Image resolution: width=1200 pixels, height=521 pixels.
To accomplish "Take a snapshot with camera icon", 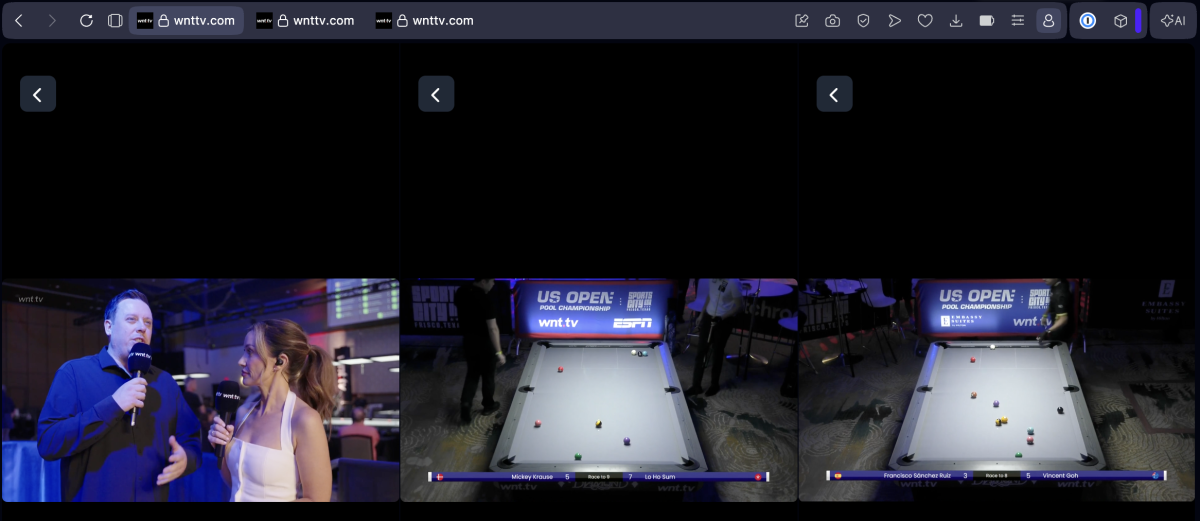I will point(832,20).
